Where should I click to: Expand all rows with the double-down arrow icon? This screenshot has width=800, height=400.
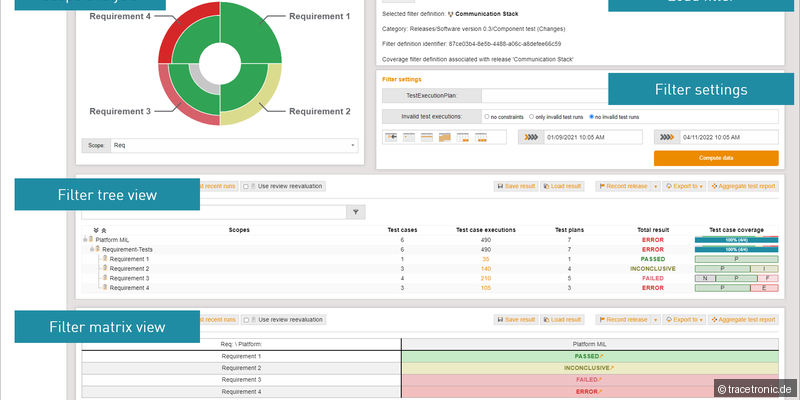tap(95, 230)
